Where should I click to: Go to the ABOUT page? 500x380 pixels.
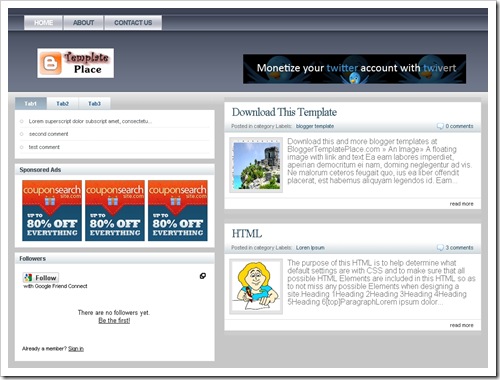[x=83, y=23]
